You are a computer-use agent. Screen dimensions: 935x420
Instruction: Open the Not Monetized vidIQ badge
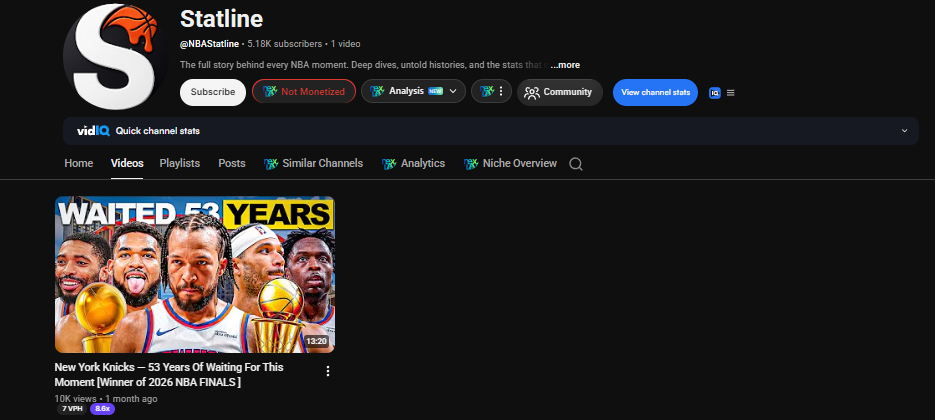[304, 91]
